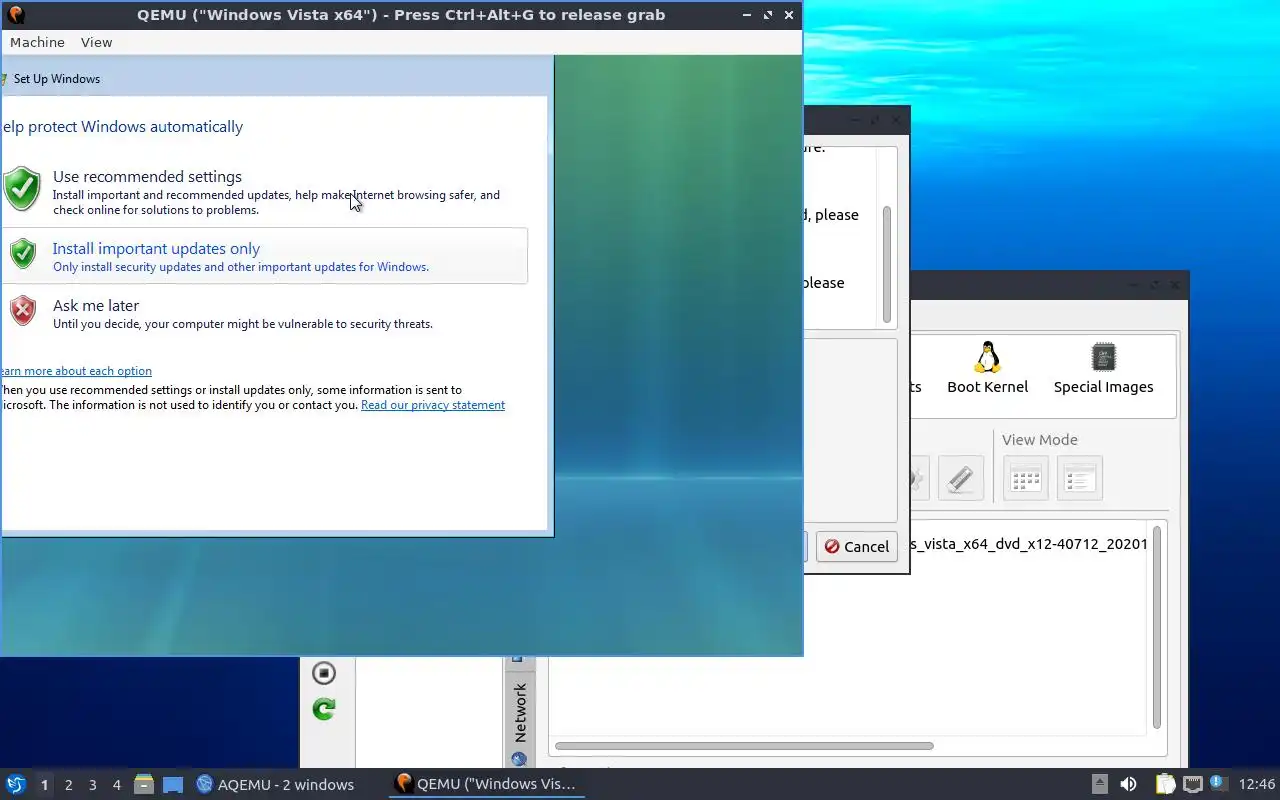
Task: Click the green shield beside Install important updates
Action: 23,254
